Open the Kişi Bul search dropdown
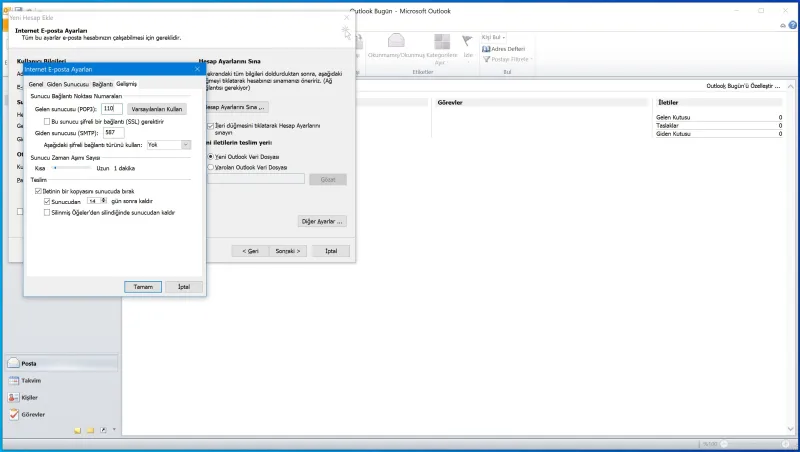The image size is (800, 452). pos(493,37)
